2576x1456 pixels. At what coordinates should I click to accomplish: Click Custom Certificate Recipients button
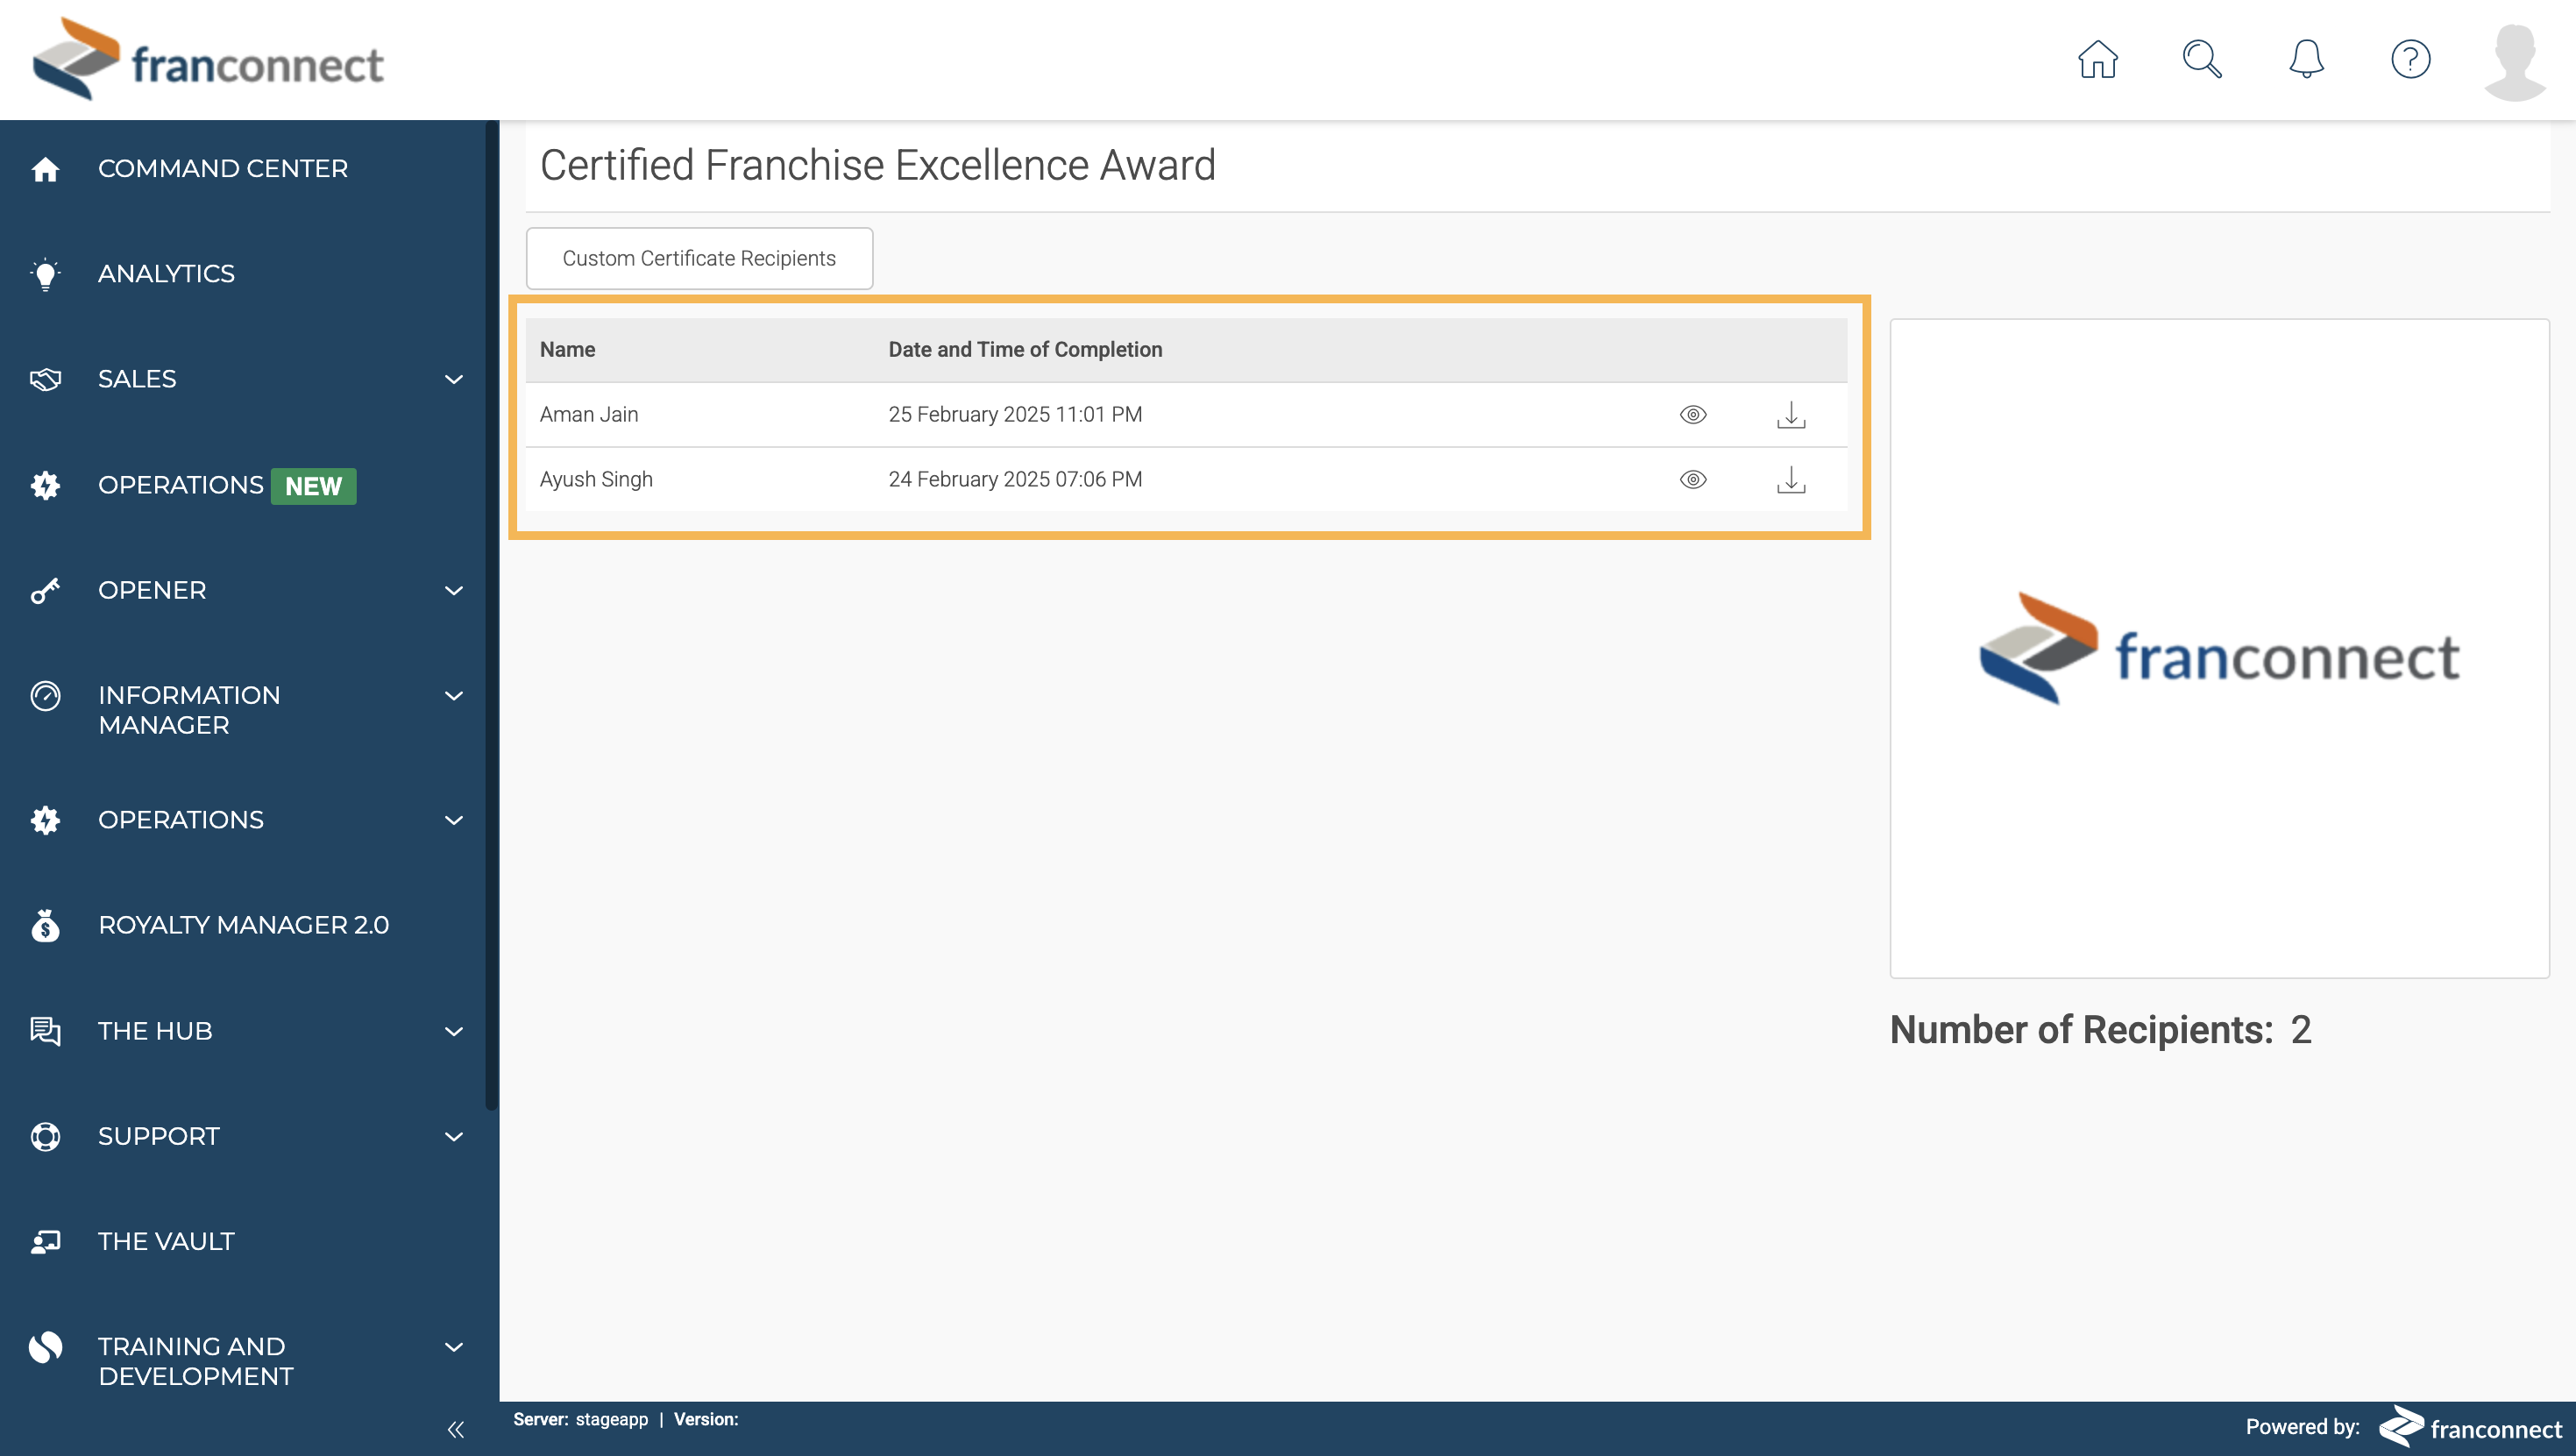point(699,258)
